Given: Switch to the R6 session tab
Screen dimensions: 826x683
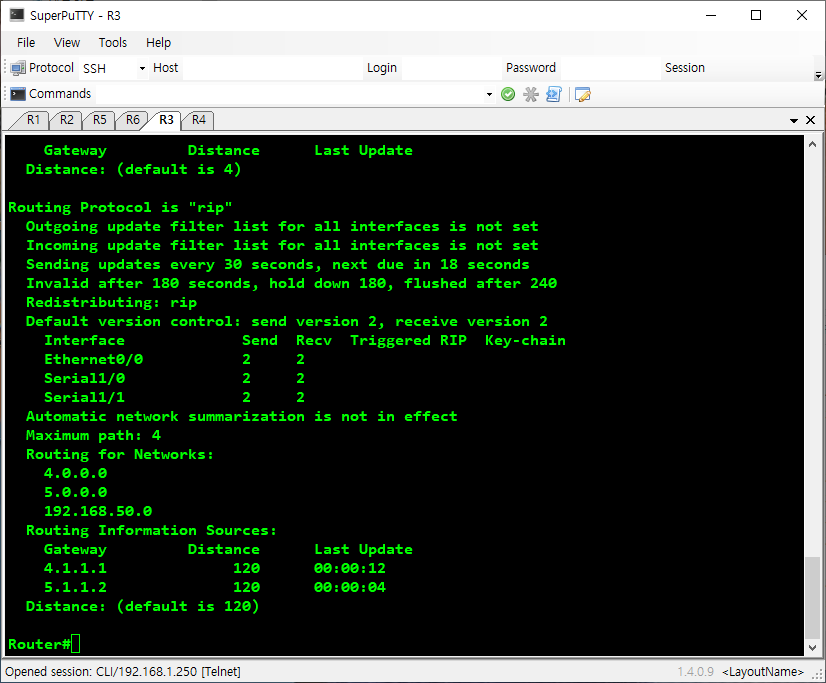Looking at the screenshot, I should click(133, 120).
